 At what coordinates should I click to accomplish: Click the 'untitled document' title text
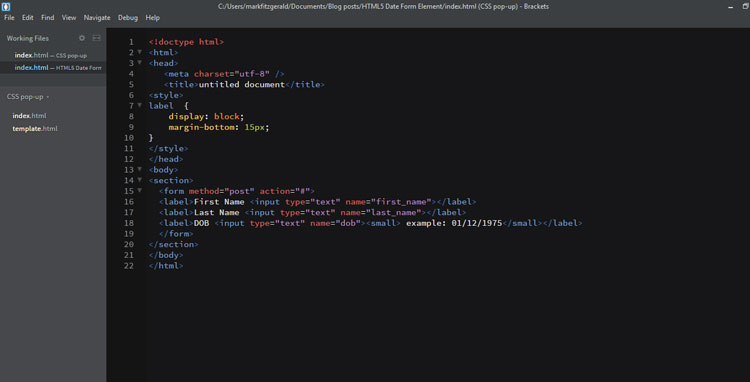(x=242, y=85)
